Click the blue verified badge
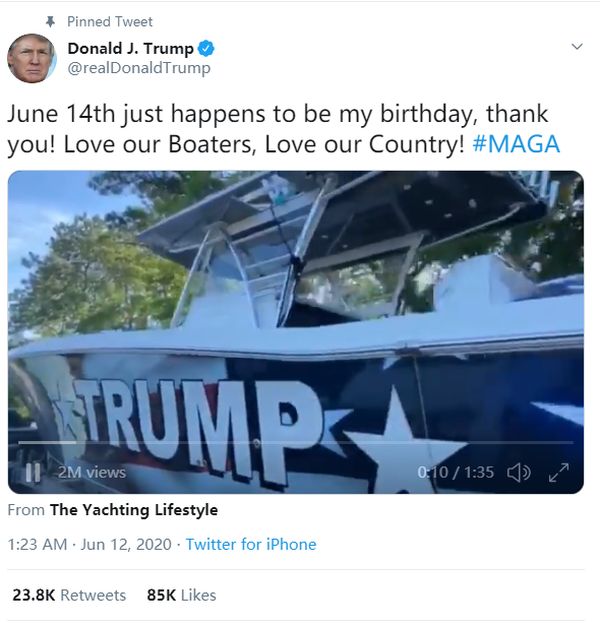The height and width of the screenshot is (625, 600). [206, 49]
